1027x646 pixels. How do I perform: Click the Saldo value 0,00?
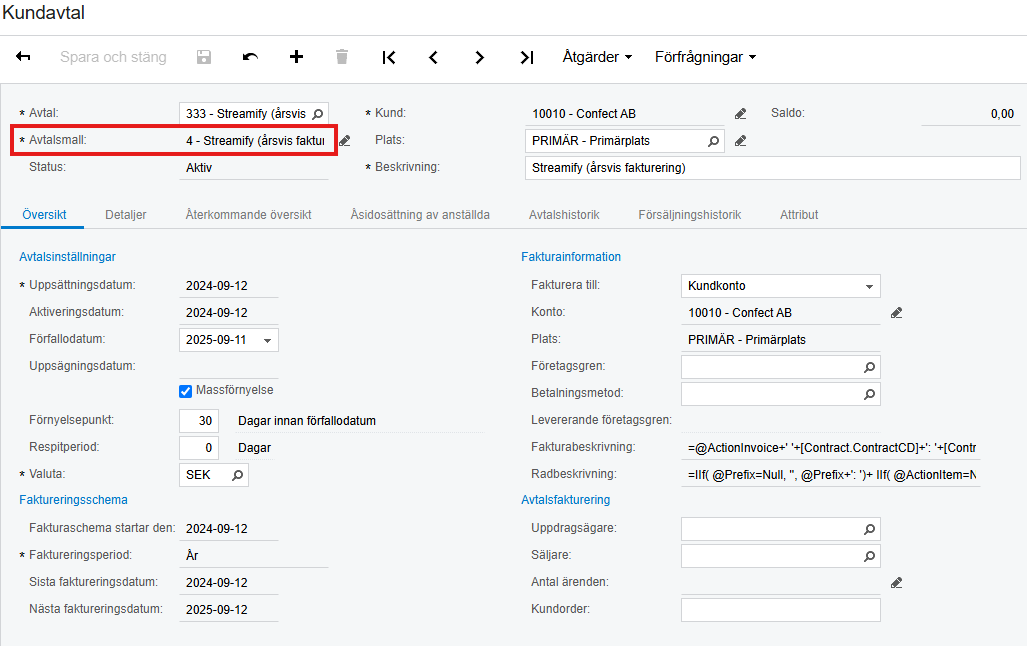tap(1002, 114)
